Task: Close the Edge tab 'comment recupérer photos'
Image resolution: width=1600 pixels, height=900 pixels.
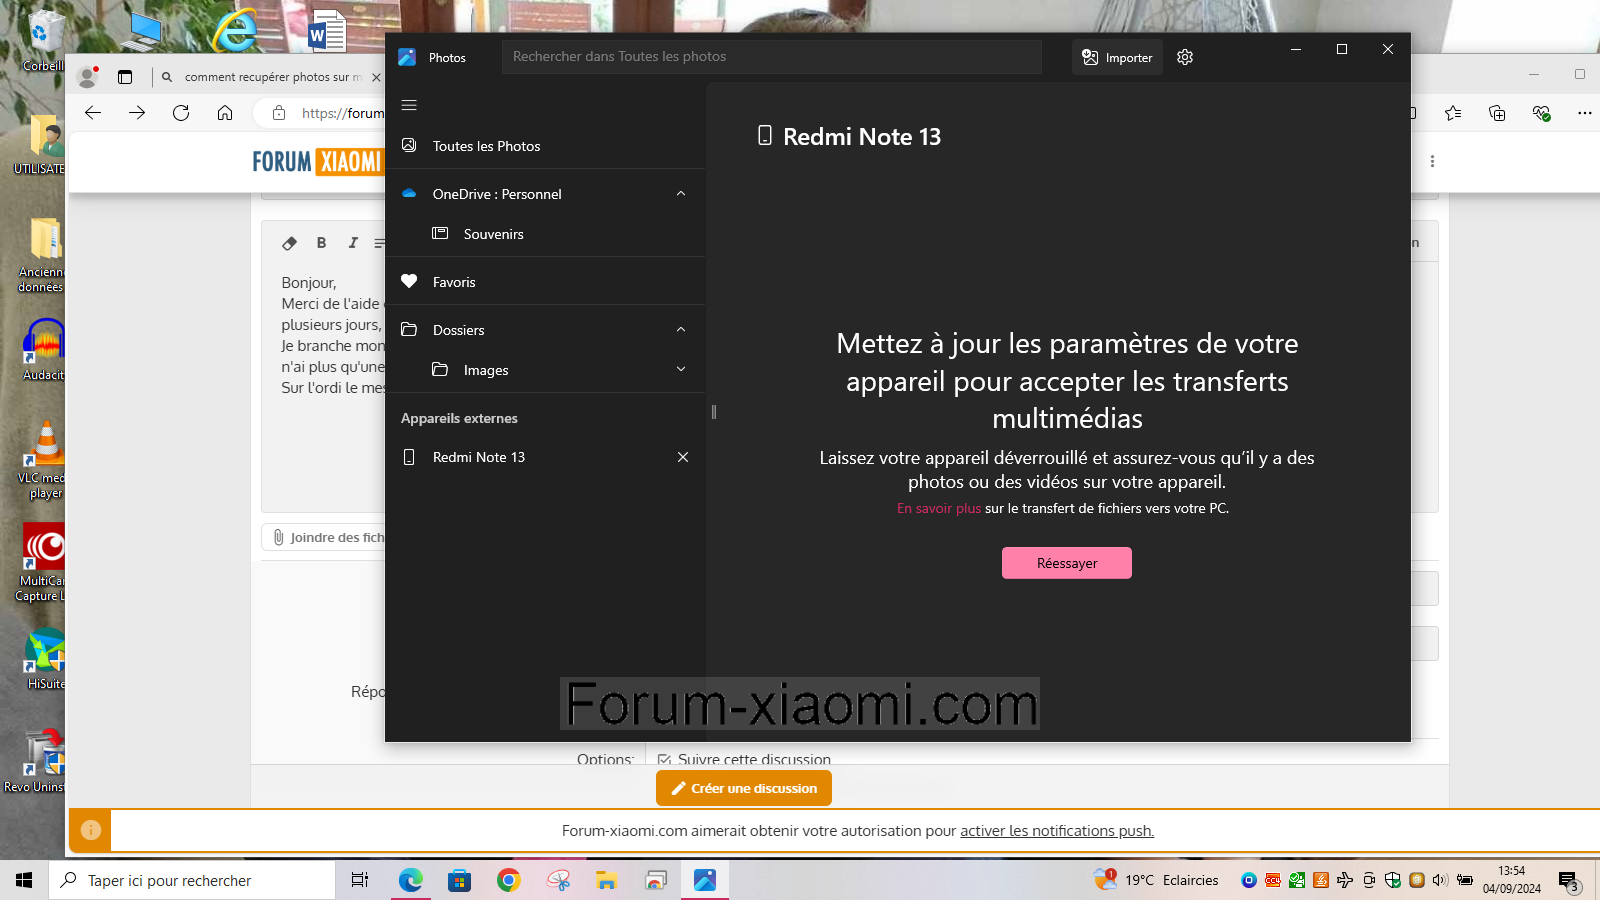Action: [376, 77]
